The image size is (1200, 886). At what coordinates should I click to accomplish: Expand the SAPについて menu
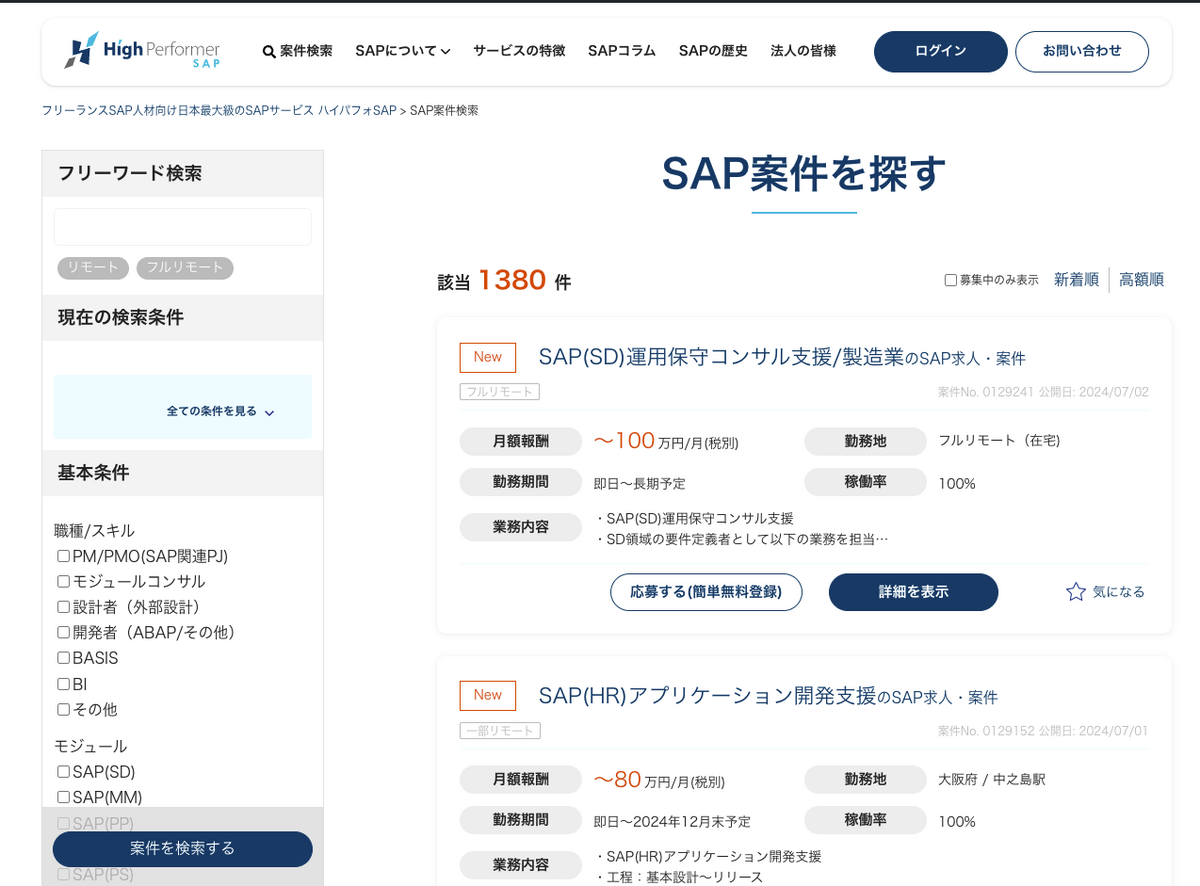(x=403, y=51)
